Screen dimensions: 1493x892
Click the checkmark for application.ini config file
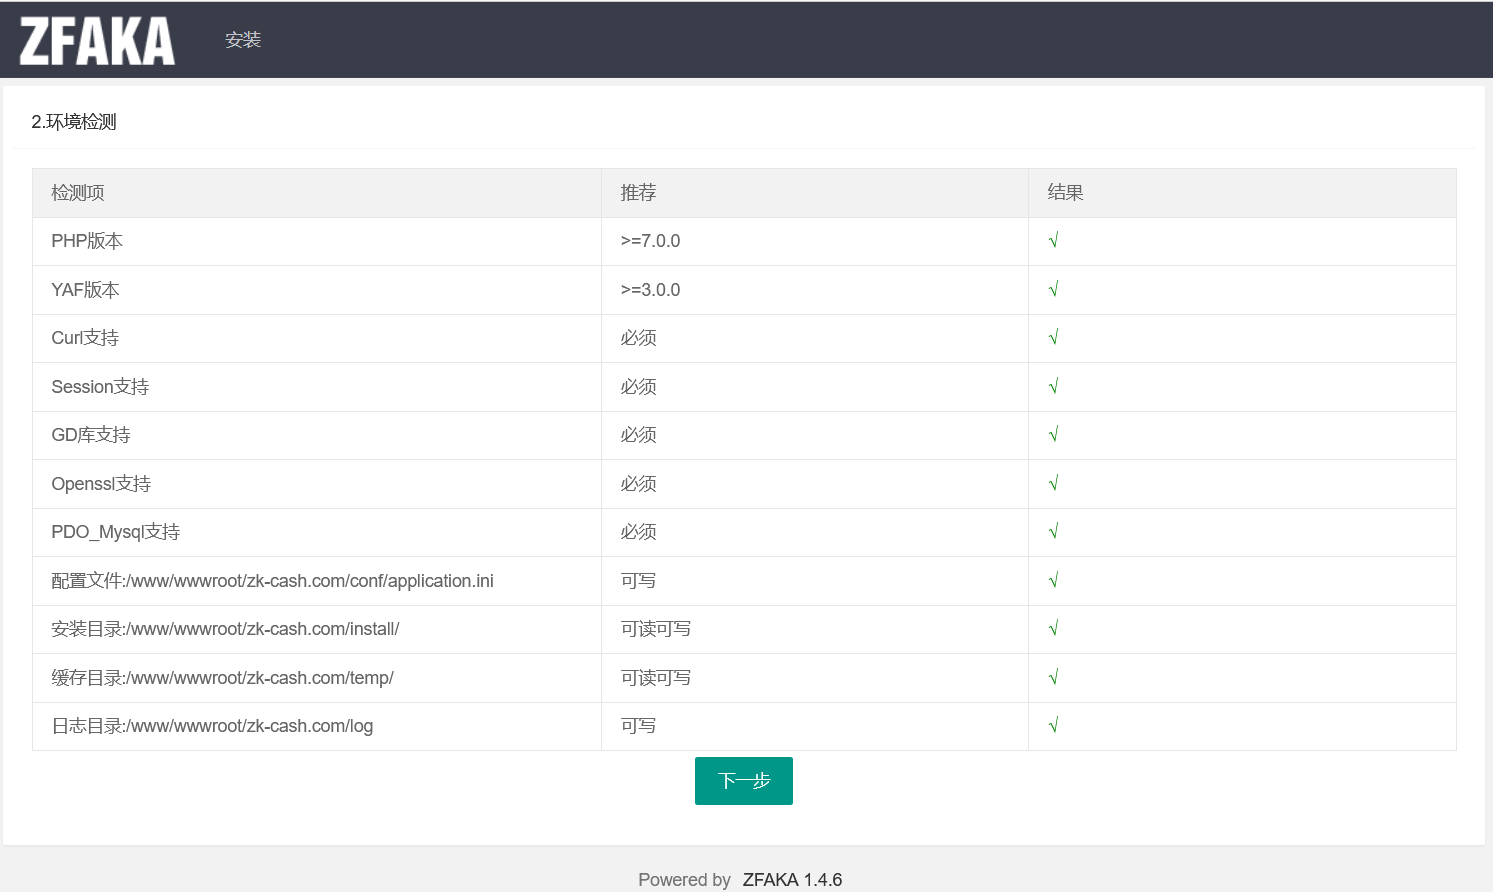point(1053,580)
